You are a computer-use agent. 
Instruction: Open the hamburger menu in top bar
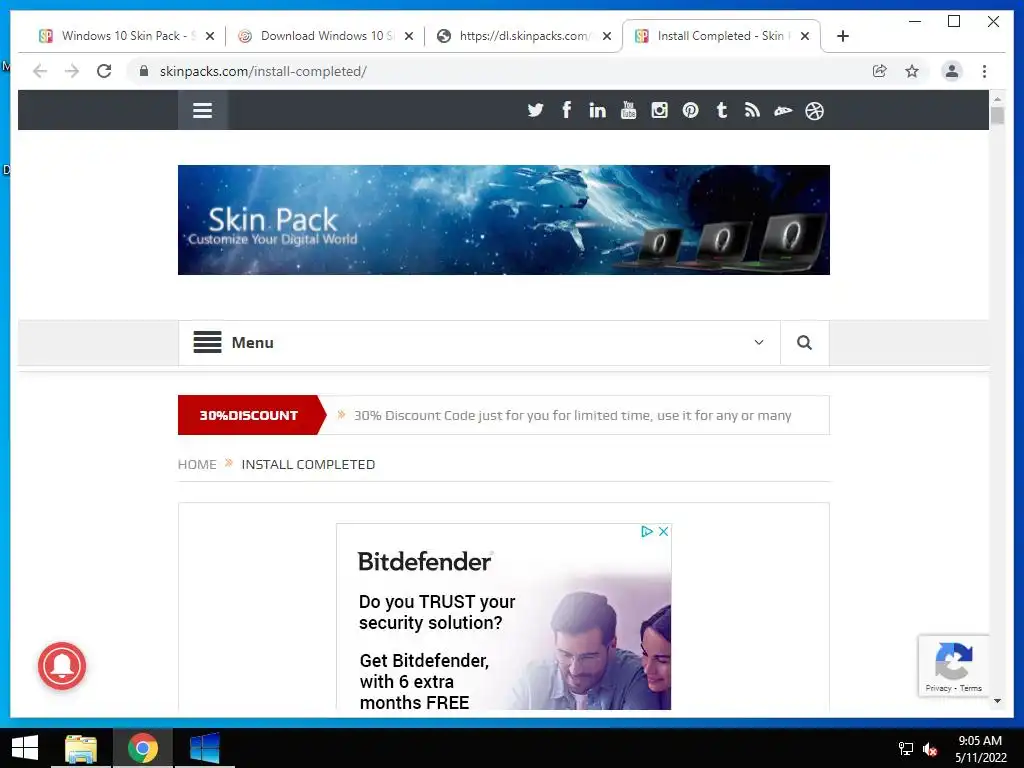pos(202,110)
